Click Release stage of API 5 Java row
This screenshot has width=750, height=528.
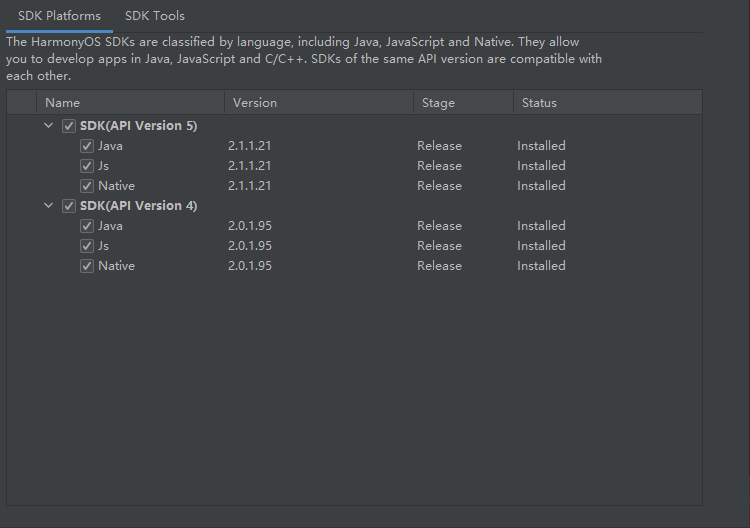pyautogui.click(x=439, y=146)
